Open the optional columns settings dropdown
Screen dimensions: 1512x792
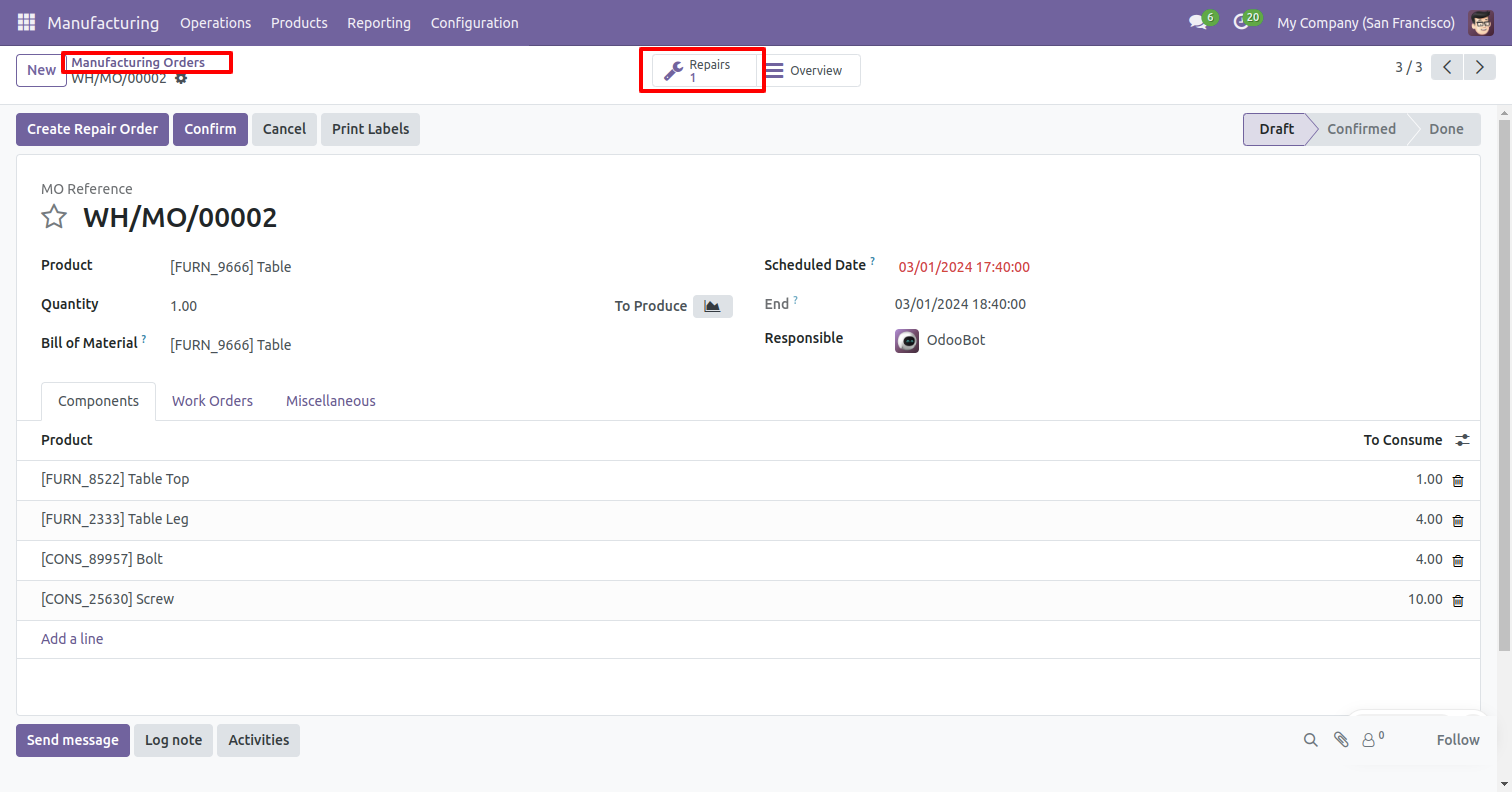1462,440
